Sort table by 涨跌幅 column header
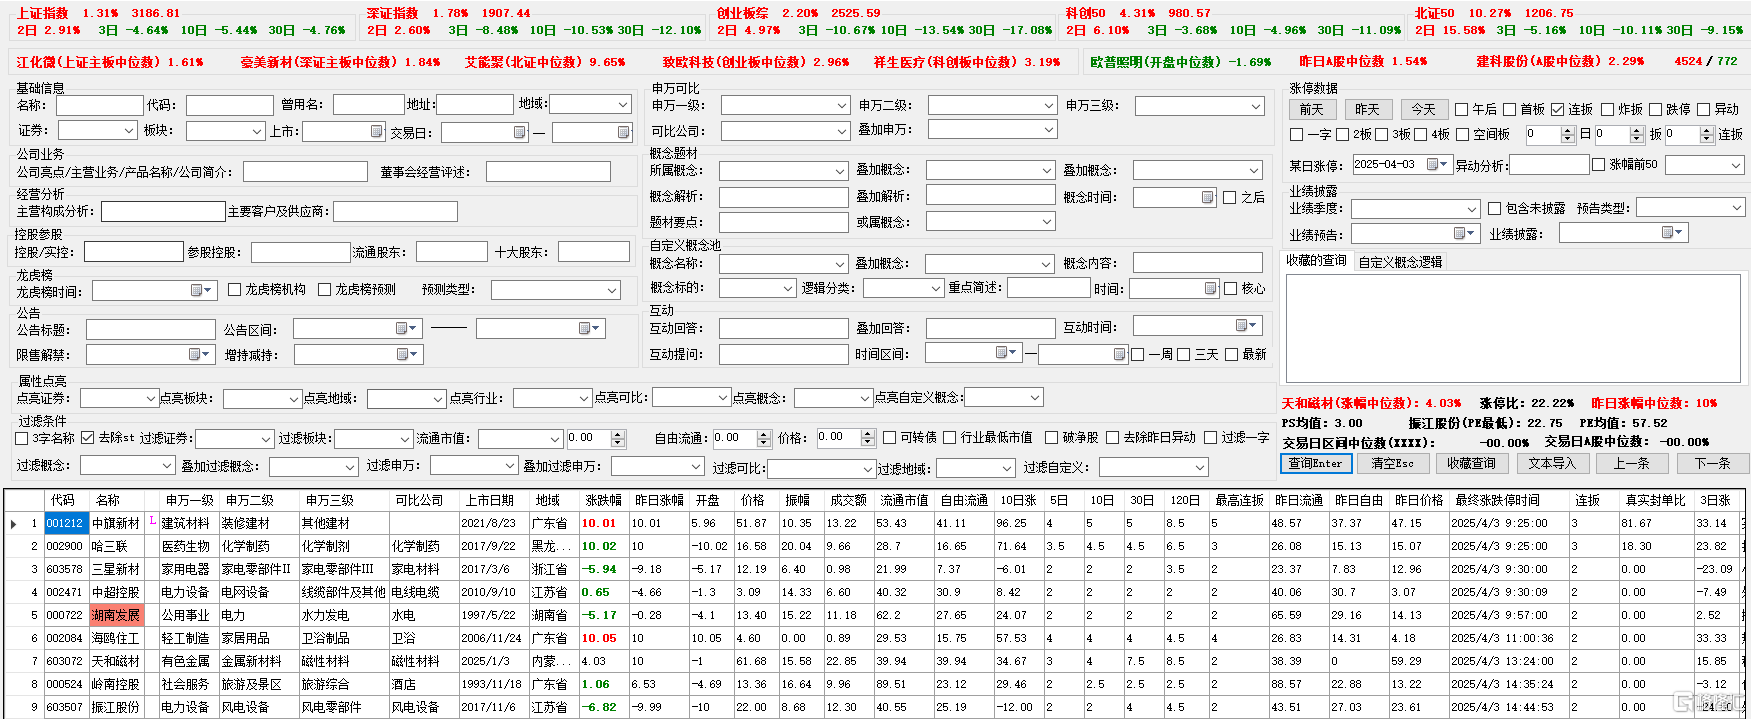The image size is (1751, 719). click(x=603, y=500)
